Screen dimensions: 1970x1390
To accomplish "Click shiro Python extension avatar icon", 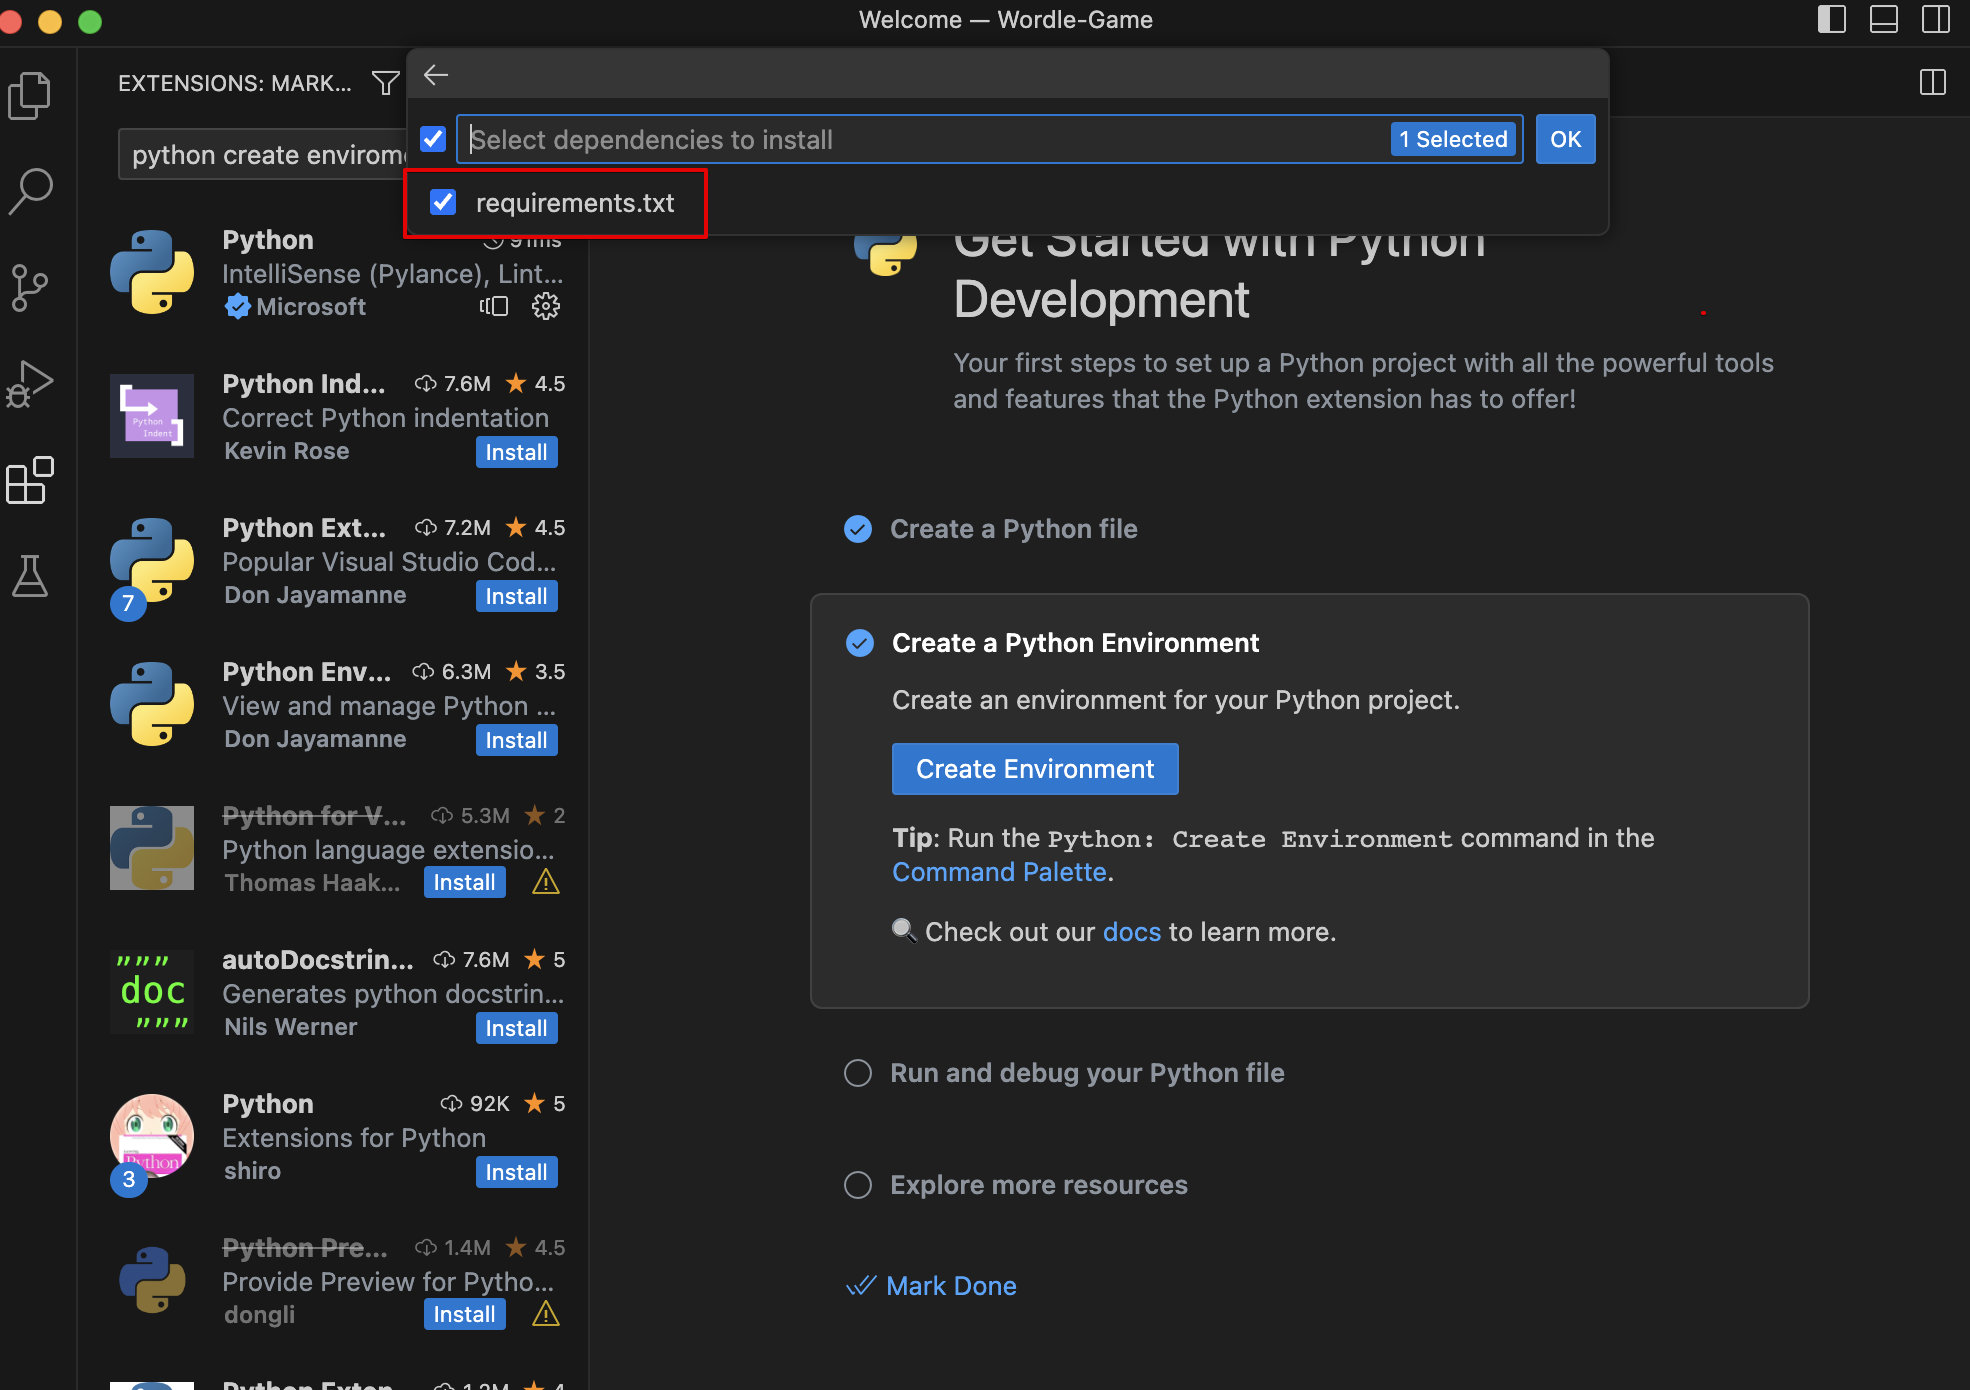I will pos(152,1136).
